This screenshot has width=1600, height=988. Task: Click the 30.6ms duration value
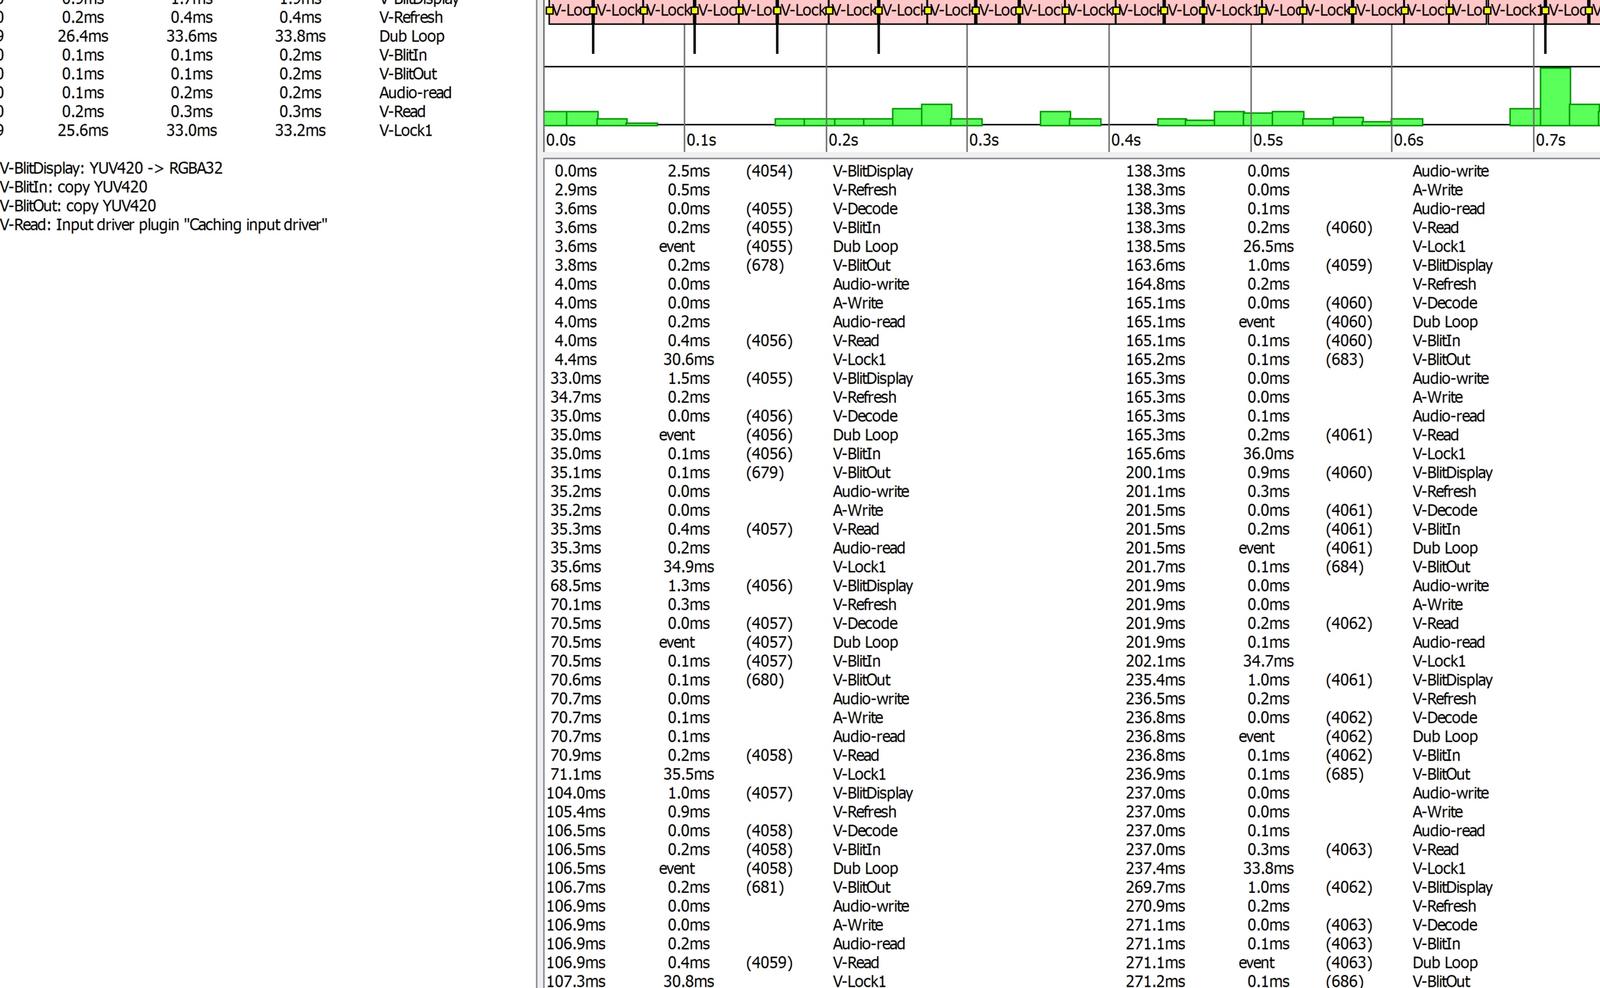coord(689,359)
